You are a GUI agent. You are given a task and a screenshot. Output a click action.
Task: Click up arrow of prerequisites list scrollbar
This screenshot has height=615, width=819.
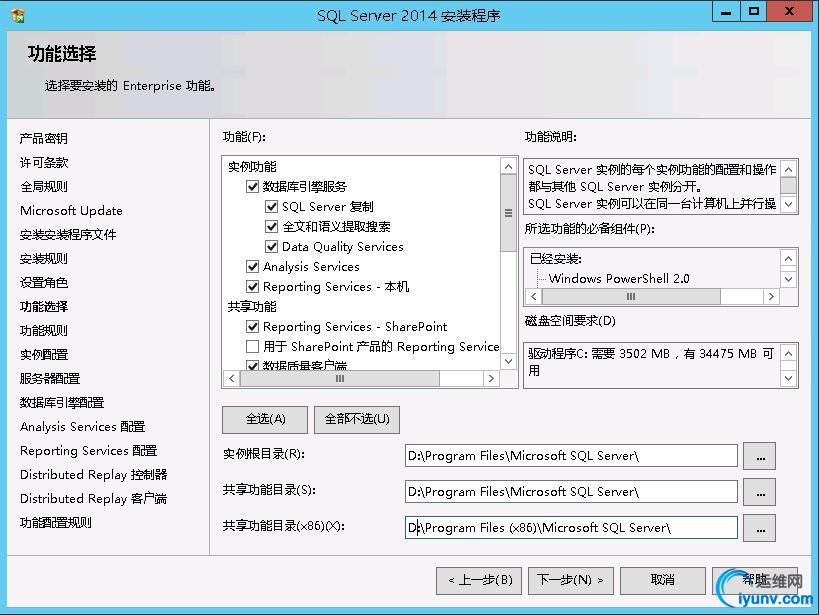pyautogui.click(x=789, y=258)
